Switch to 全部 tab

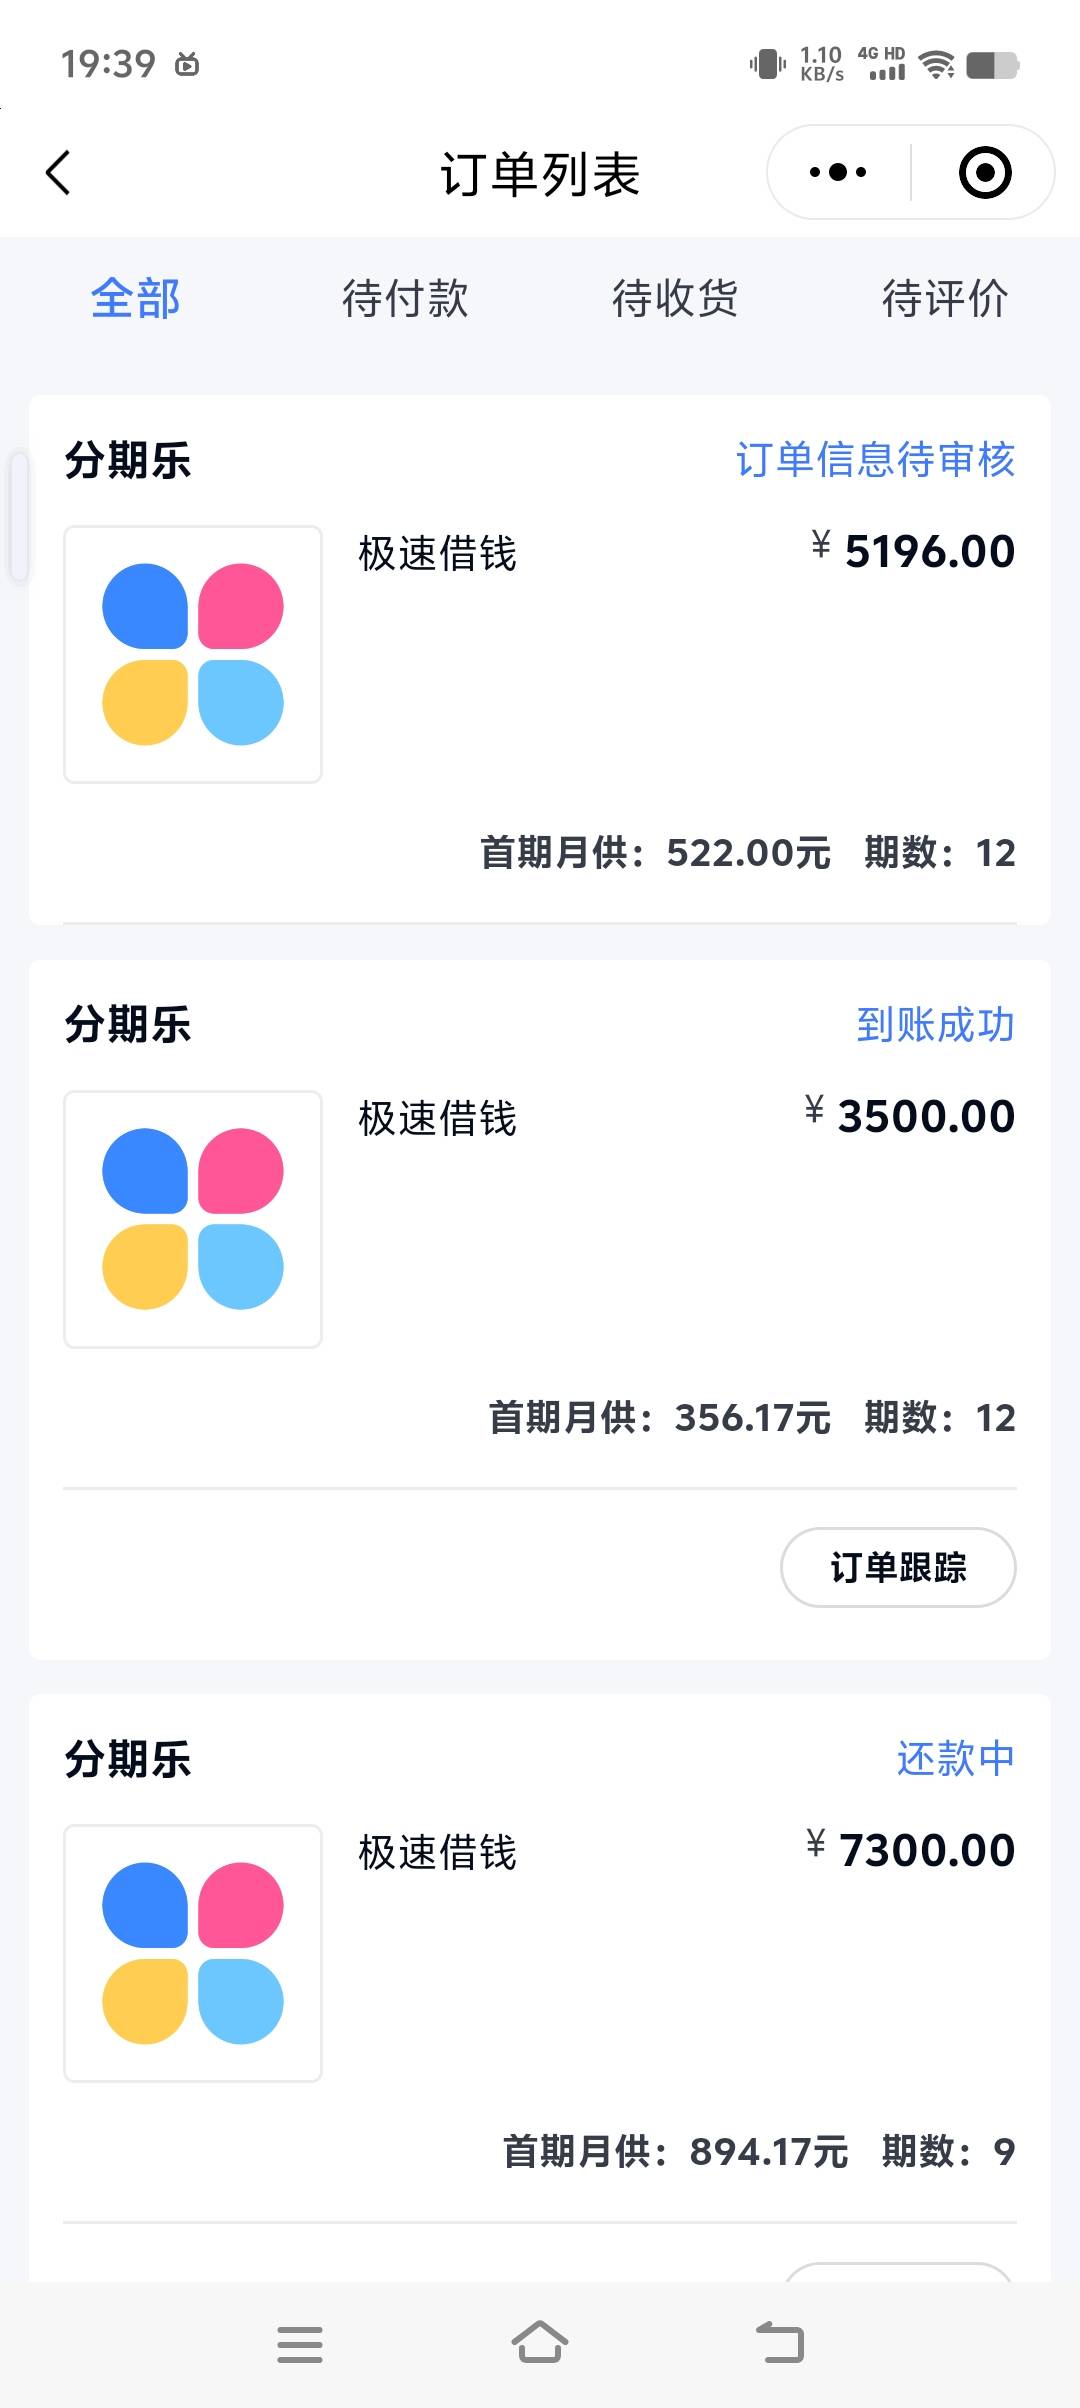(135, 299)
